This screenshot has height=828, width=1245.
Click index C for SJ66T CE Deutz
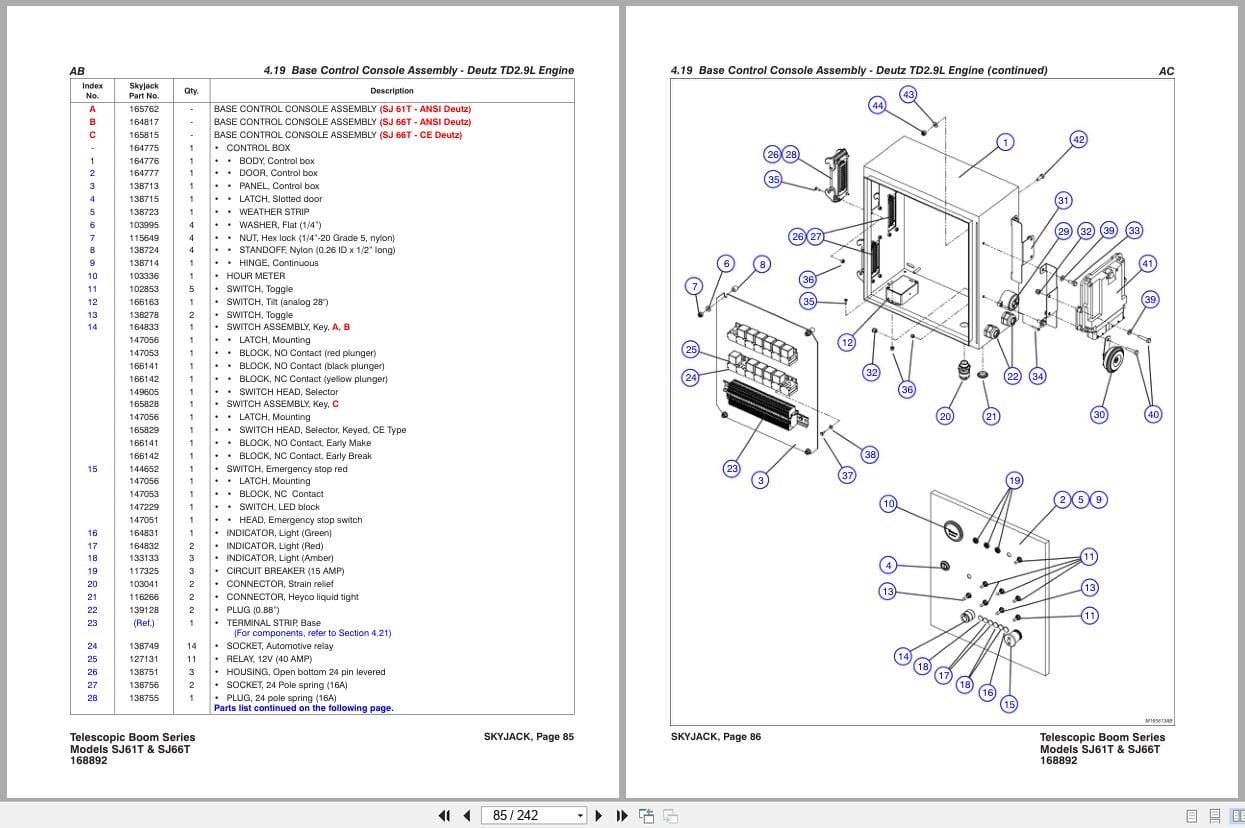[92, 135]
